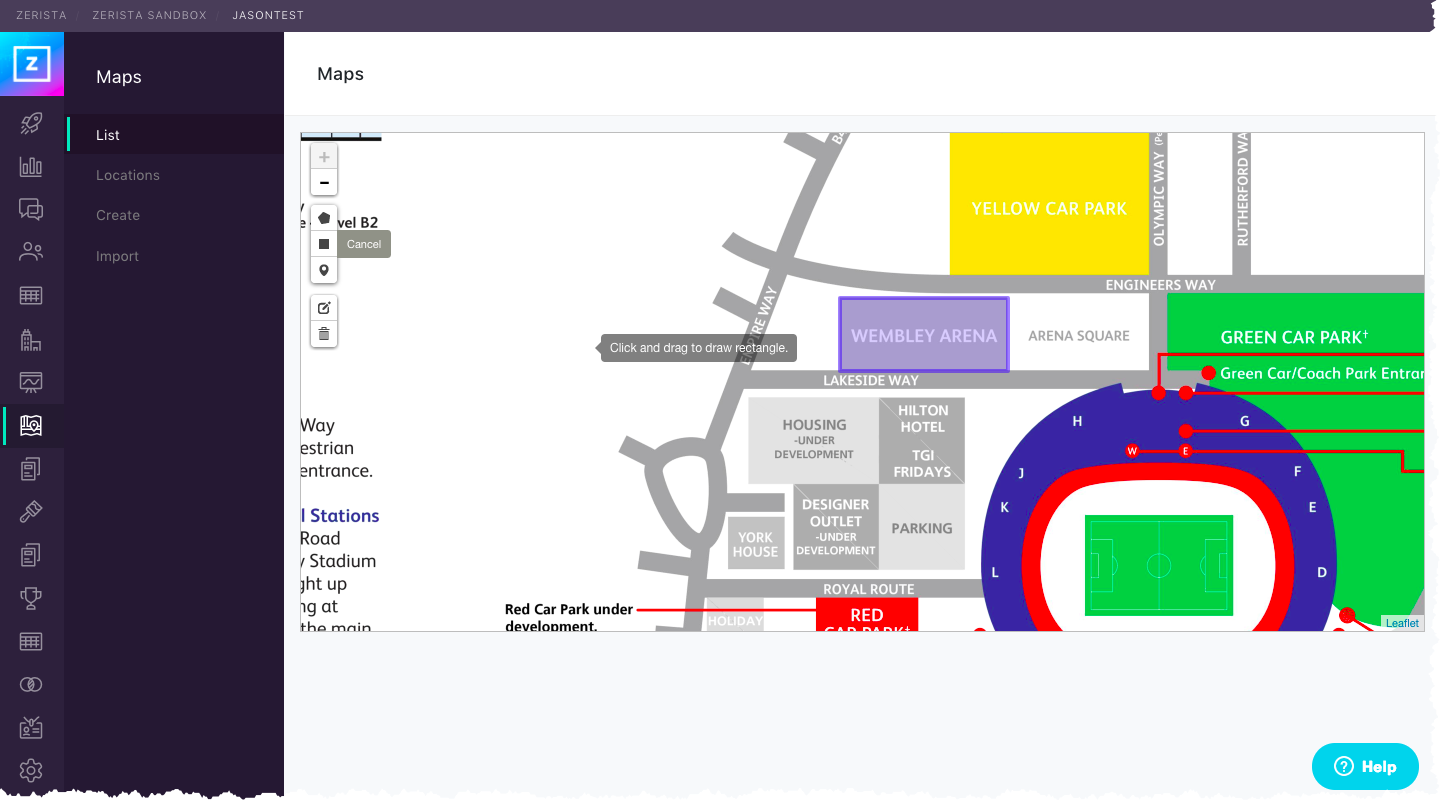Open the documents icon below the maps icon

pos(31,468)
